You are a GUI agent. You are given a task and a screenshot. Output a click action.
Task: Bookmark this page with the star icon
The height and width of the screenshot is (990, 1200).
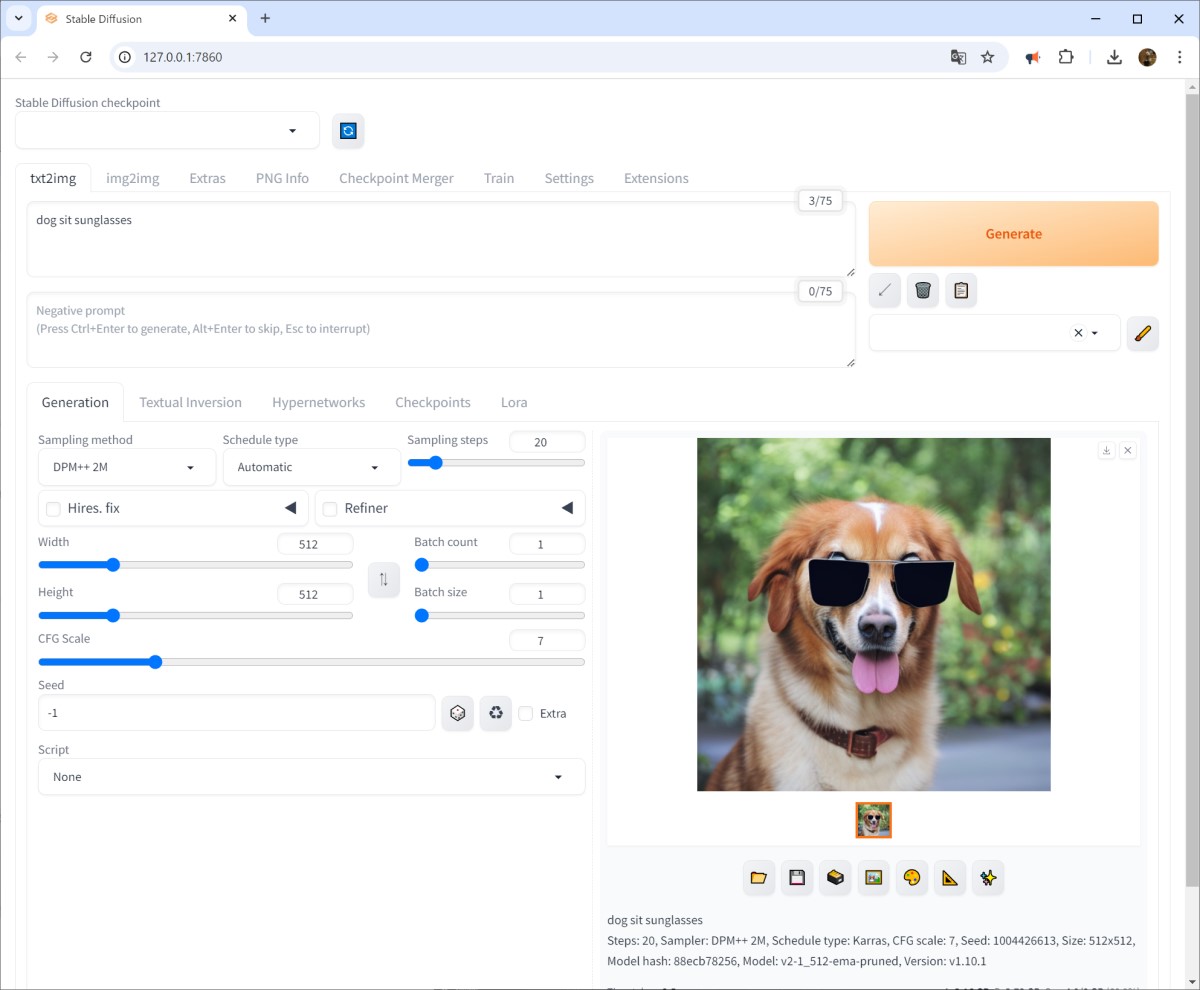tap(988, 57)
